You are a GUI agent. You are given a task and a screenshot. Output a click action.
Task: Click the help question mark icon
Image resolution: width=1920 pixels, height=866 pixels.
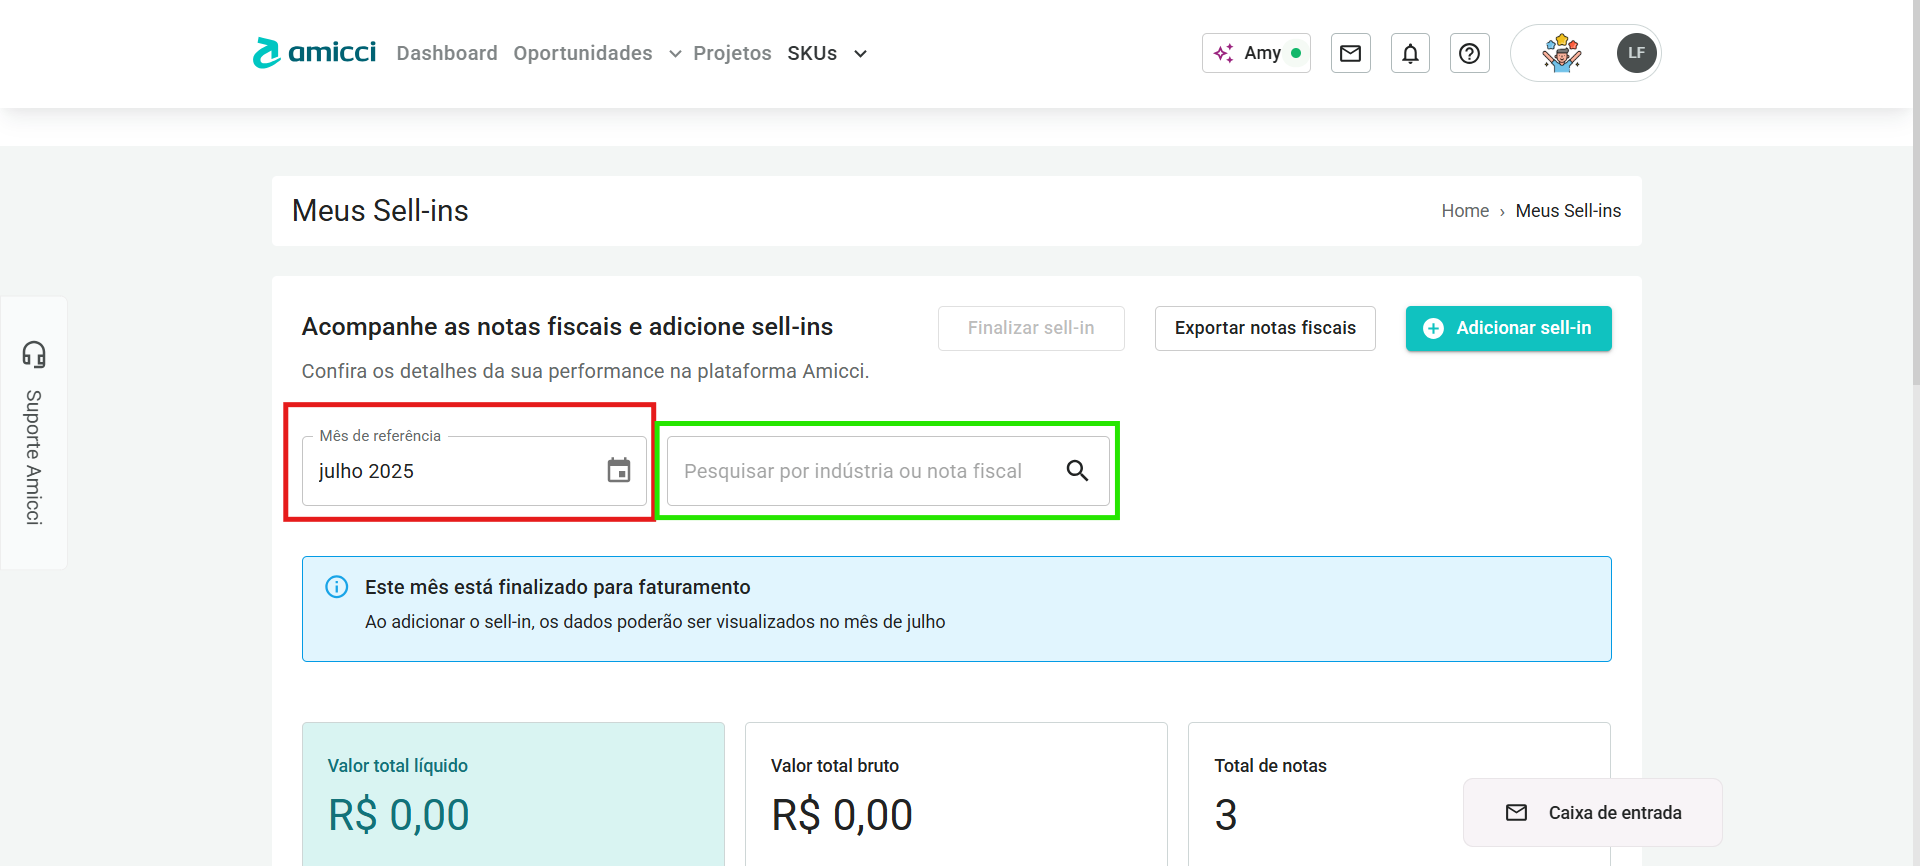point(1469,53)
